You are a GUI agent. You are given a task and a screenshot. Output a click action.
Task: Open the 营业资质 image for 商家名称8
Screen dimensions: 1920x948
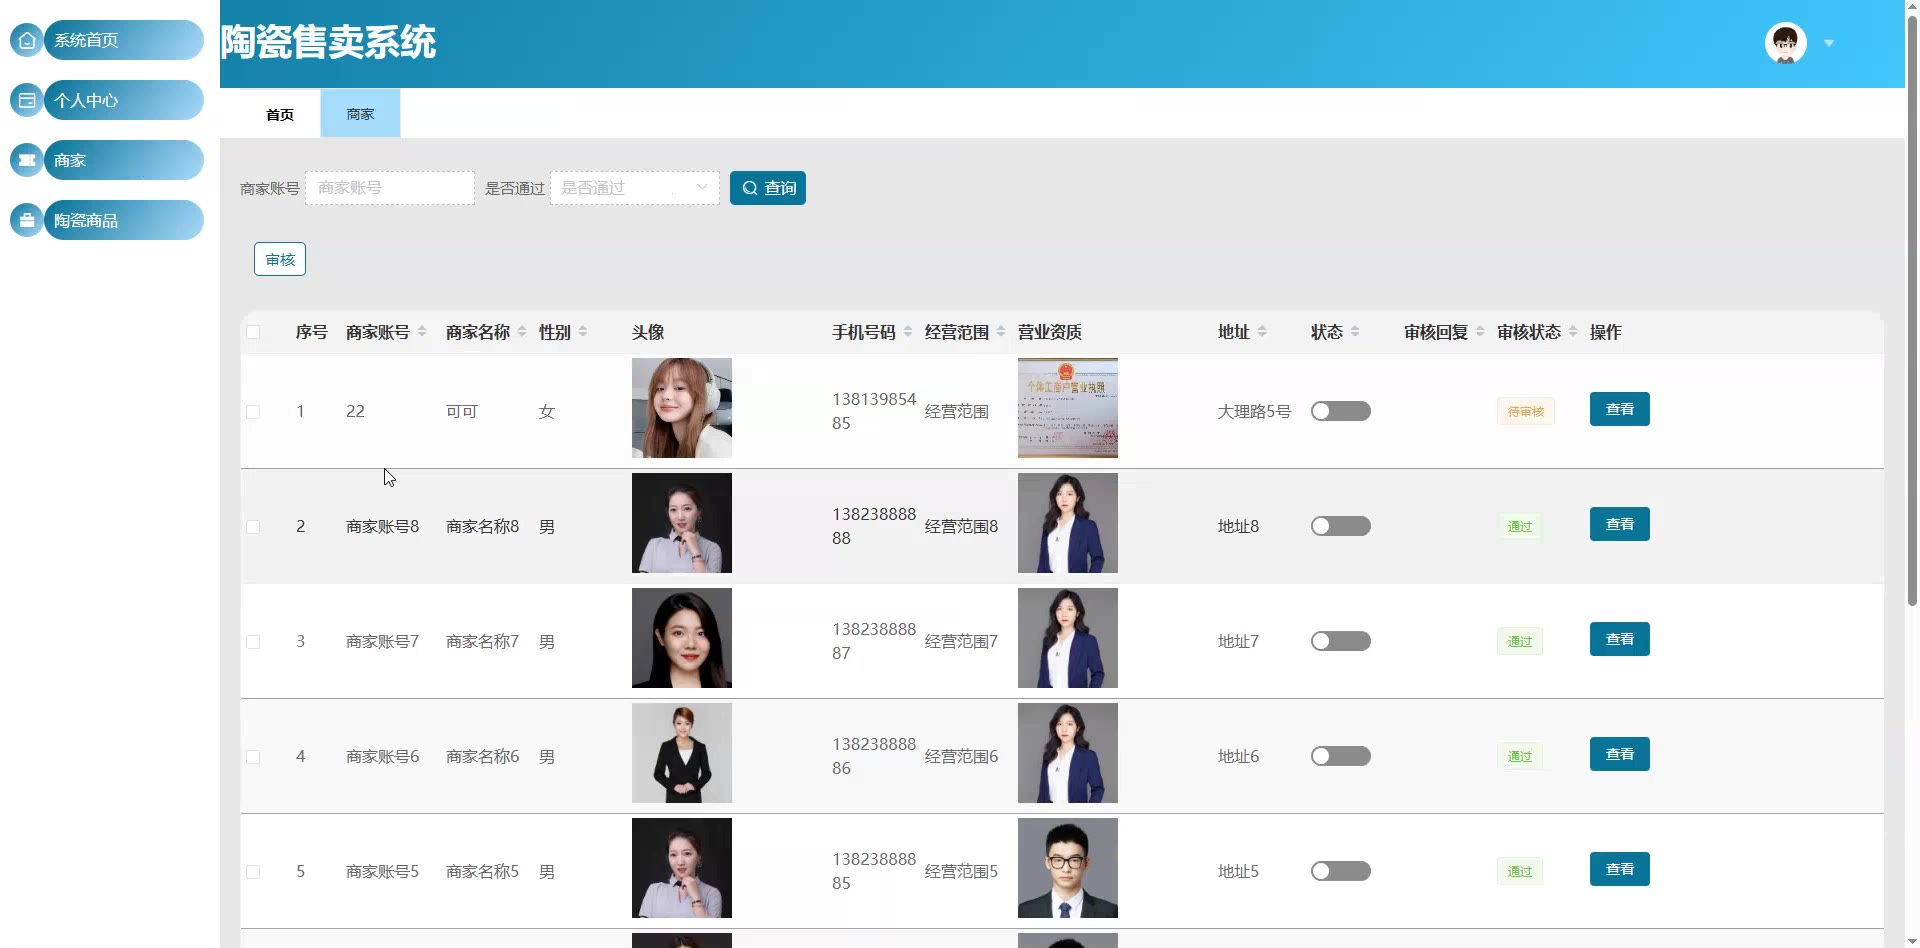click(1068, 523)
